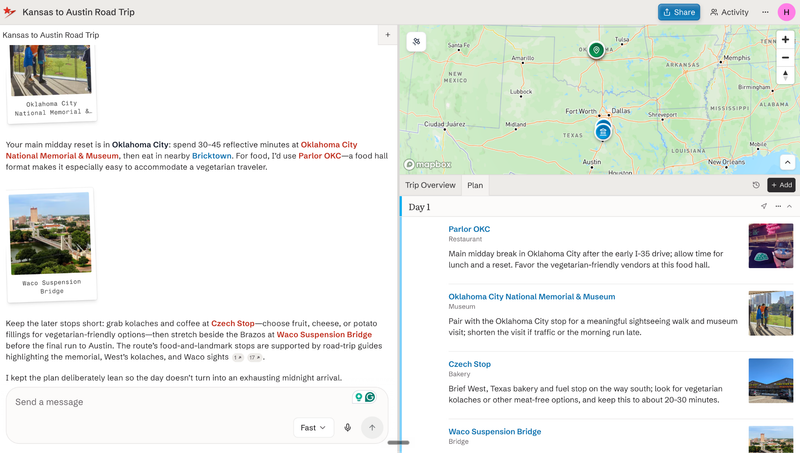Collapse the map with chevron button
The width and height of the screenshot is (800, 453).
point(787,162)
